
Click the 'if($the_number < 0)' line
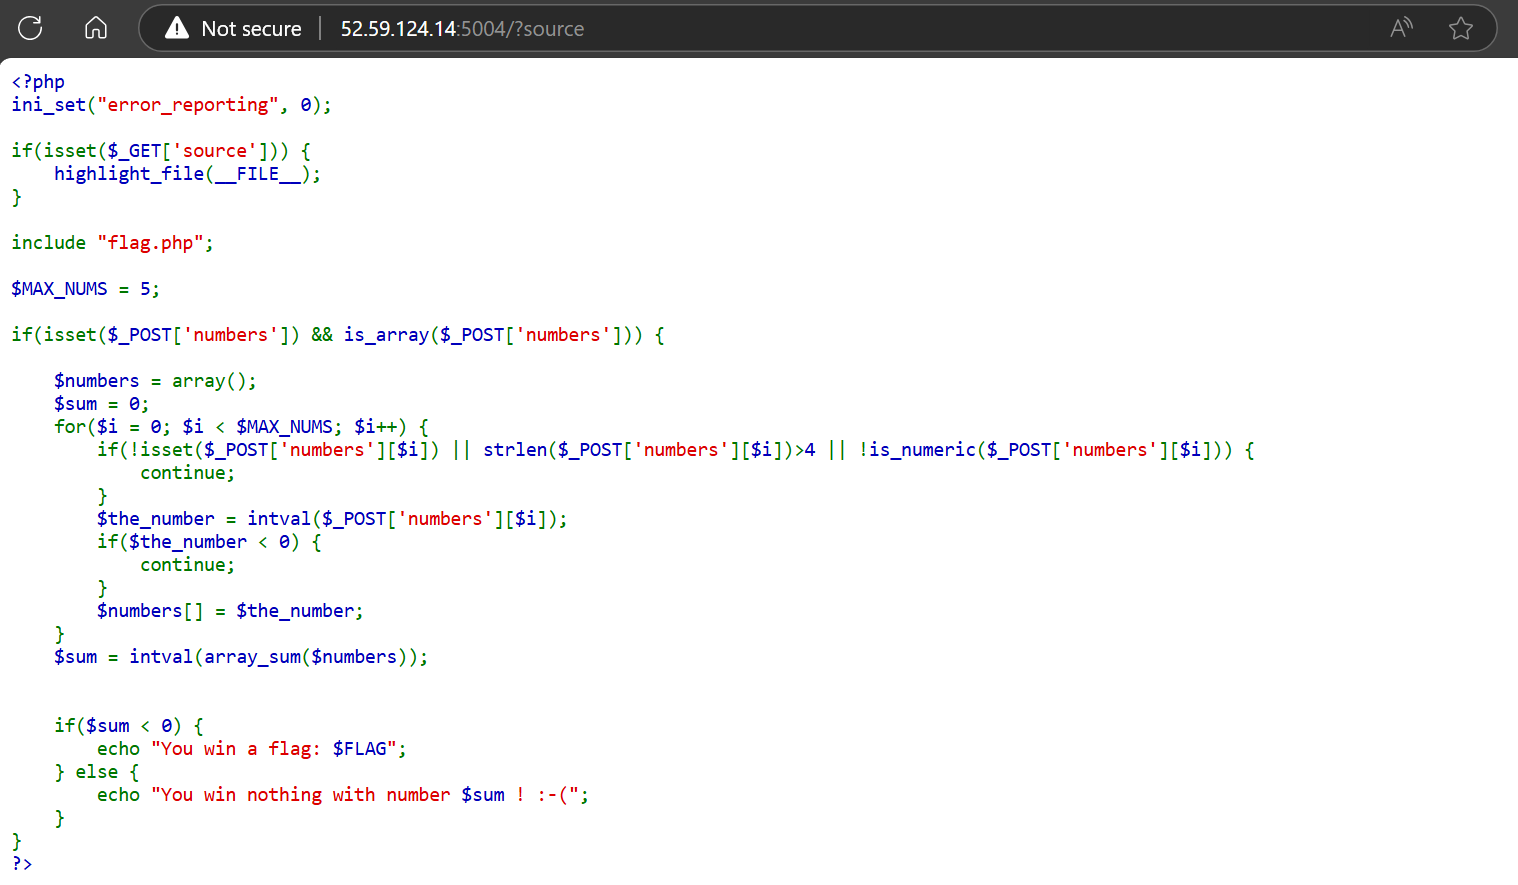point(209,542)
